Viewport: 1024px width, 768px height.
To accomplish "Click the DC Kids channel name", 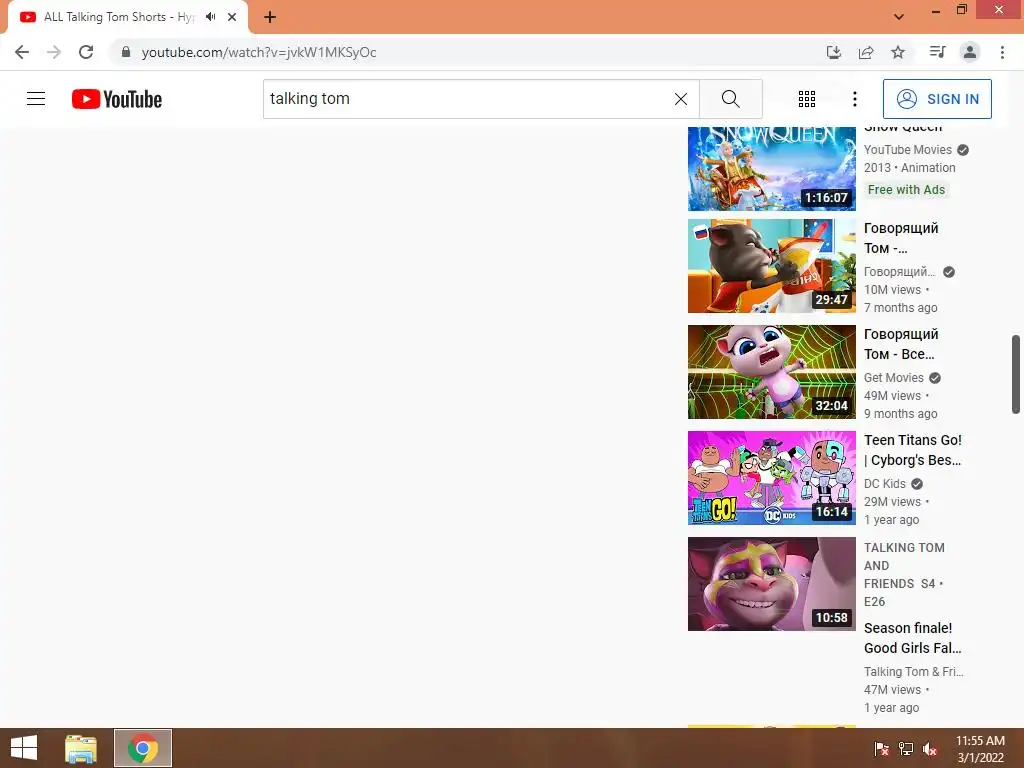I will (x=885, y=483).
